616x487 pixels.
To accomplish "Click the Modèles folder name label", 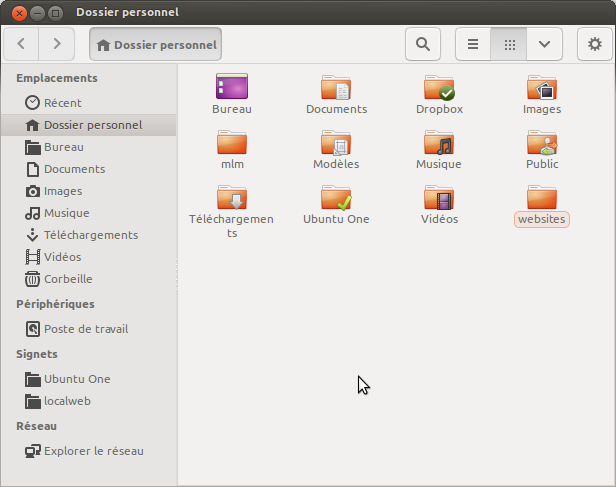I will (x=336, y=164).
